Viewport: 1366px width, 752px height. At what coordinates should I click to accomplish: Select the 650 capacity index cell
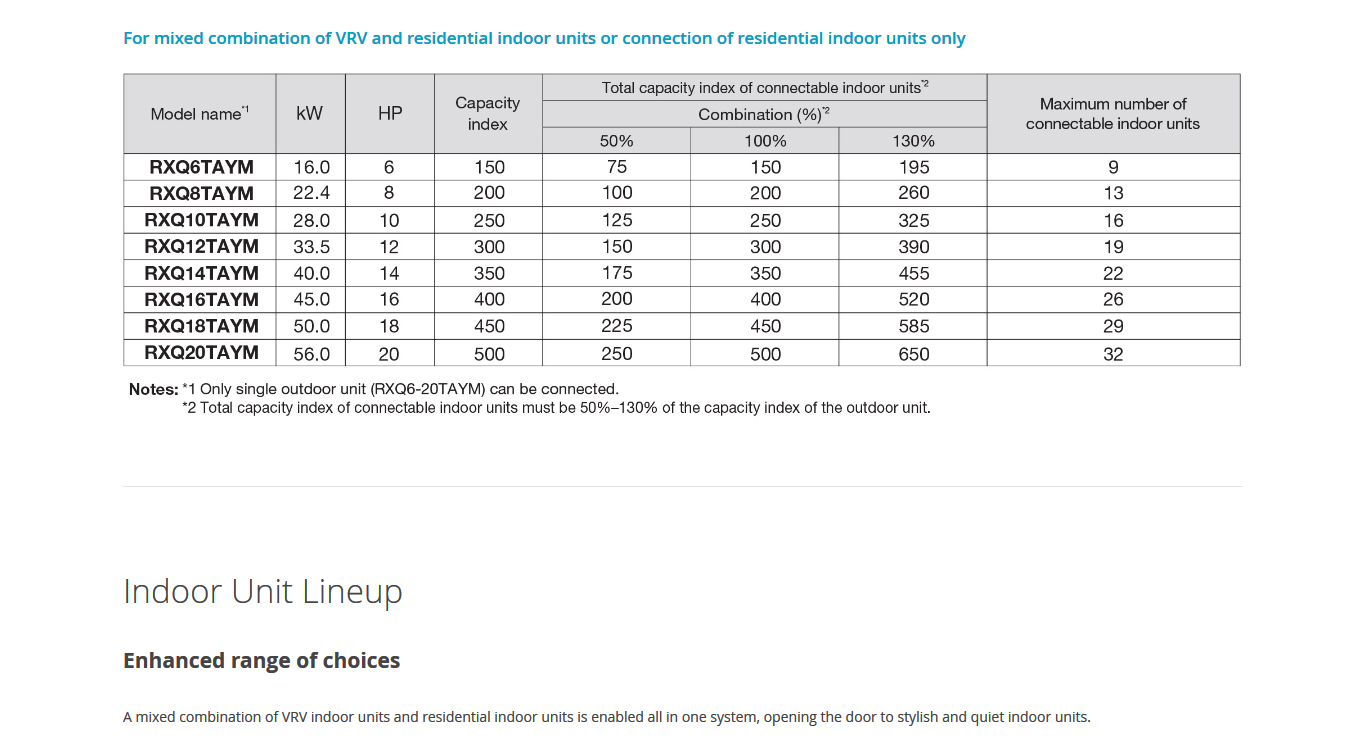tap(913, 354)
